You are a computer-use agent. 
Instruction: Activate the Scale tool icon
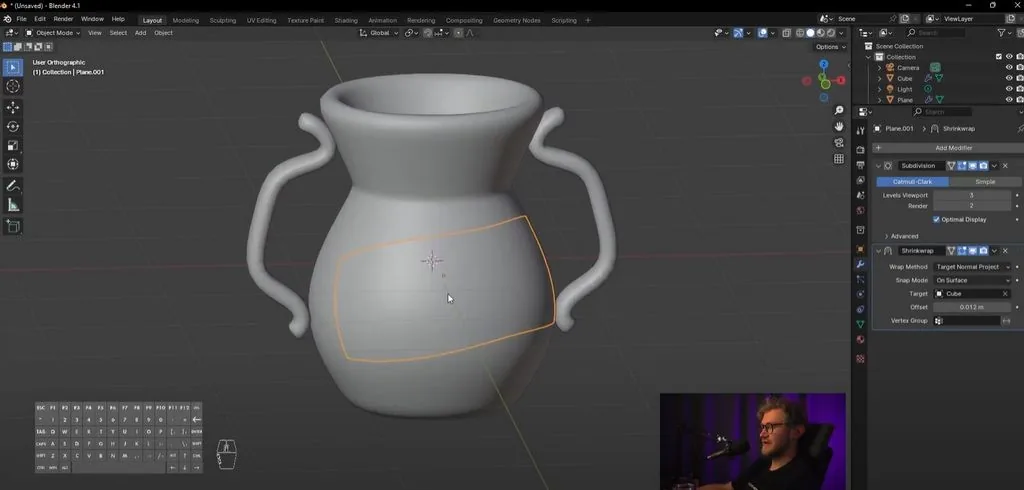(x=13, y=146)
